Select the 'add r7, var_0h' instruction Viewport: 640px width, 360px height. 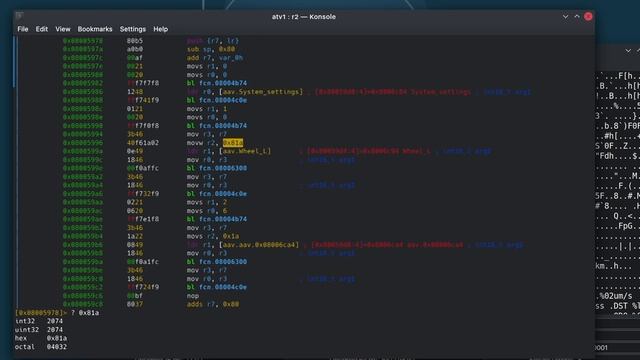(x=215, y=58)
